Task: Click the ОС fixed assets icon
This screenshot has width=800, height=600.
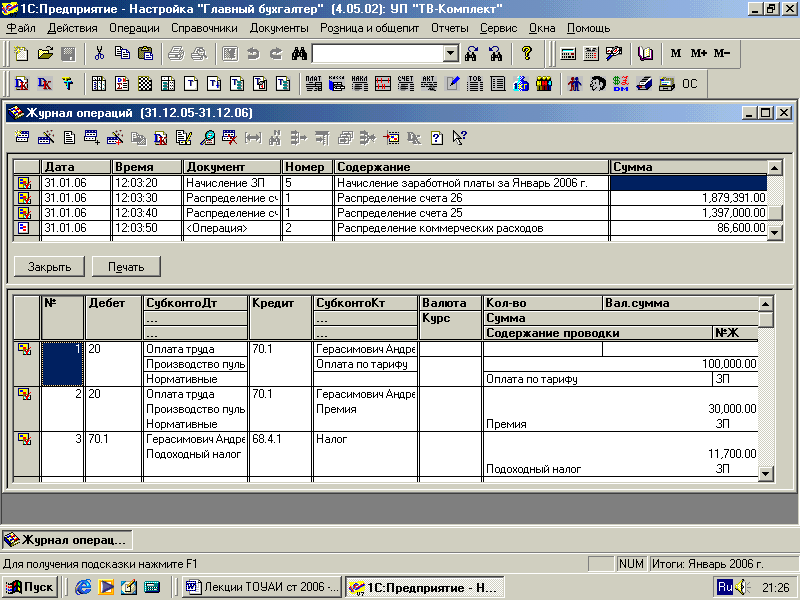Action: pos(689,84)
